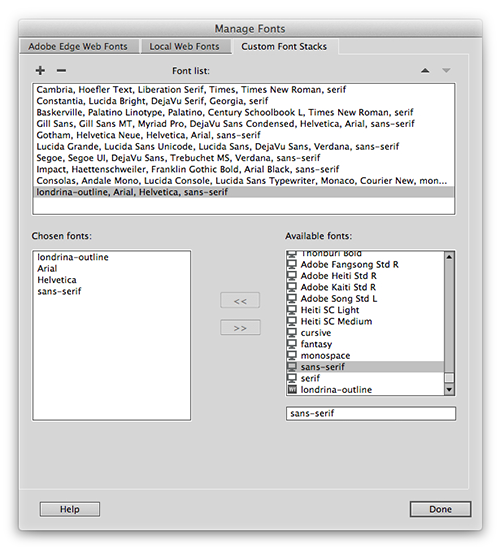Open Help for Manage Fonts
Image resolution: width=500 pixels, height=549 pixels.
(70, 509)
